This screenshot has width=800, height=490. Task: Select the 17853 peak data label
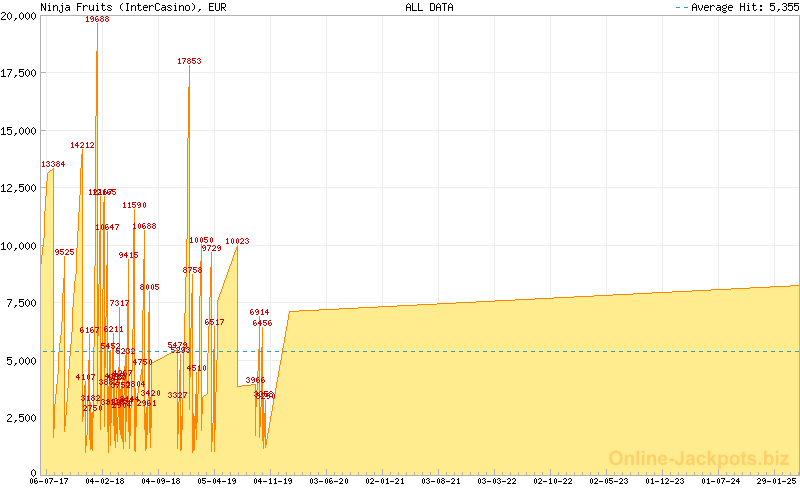tap(189, 61)
